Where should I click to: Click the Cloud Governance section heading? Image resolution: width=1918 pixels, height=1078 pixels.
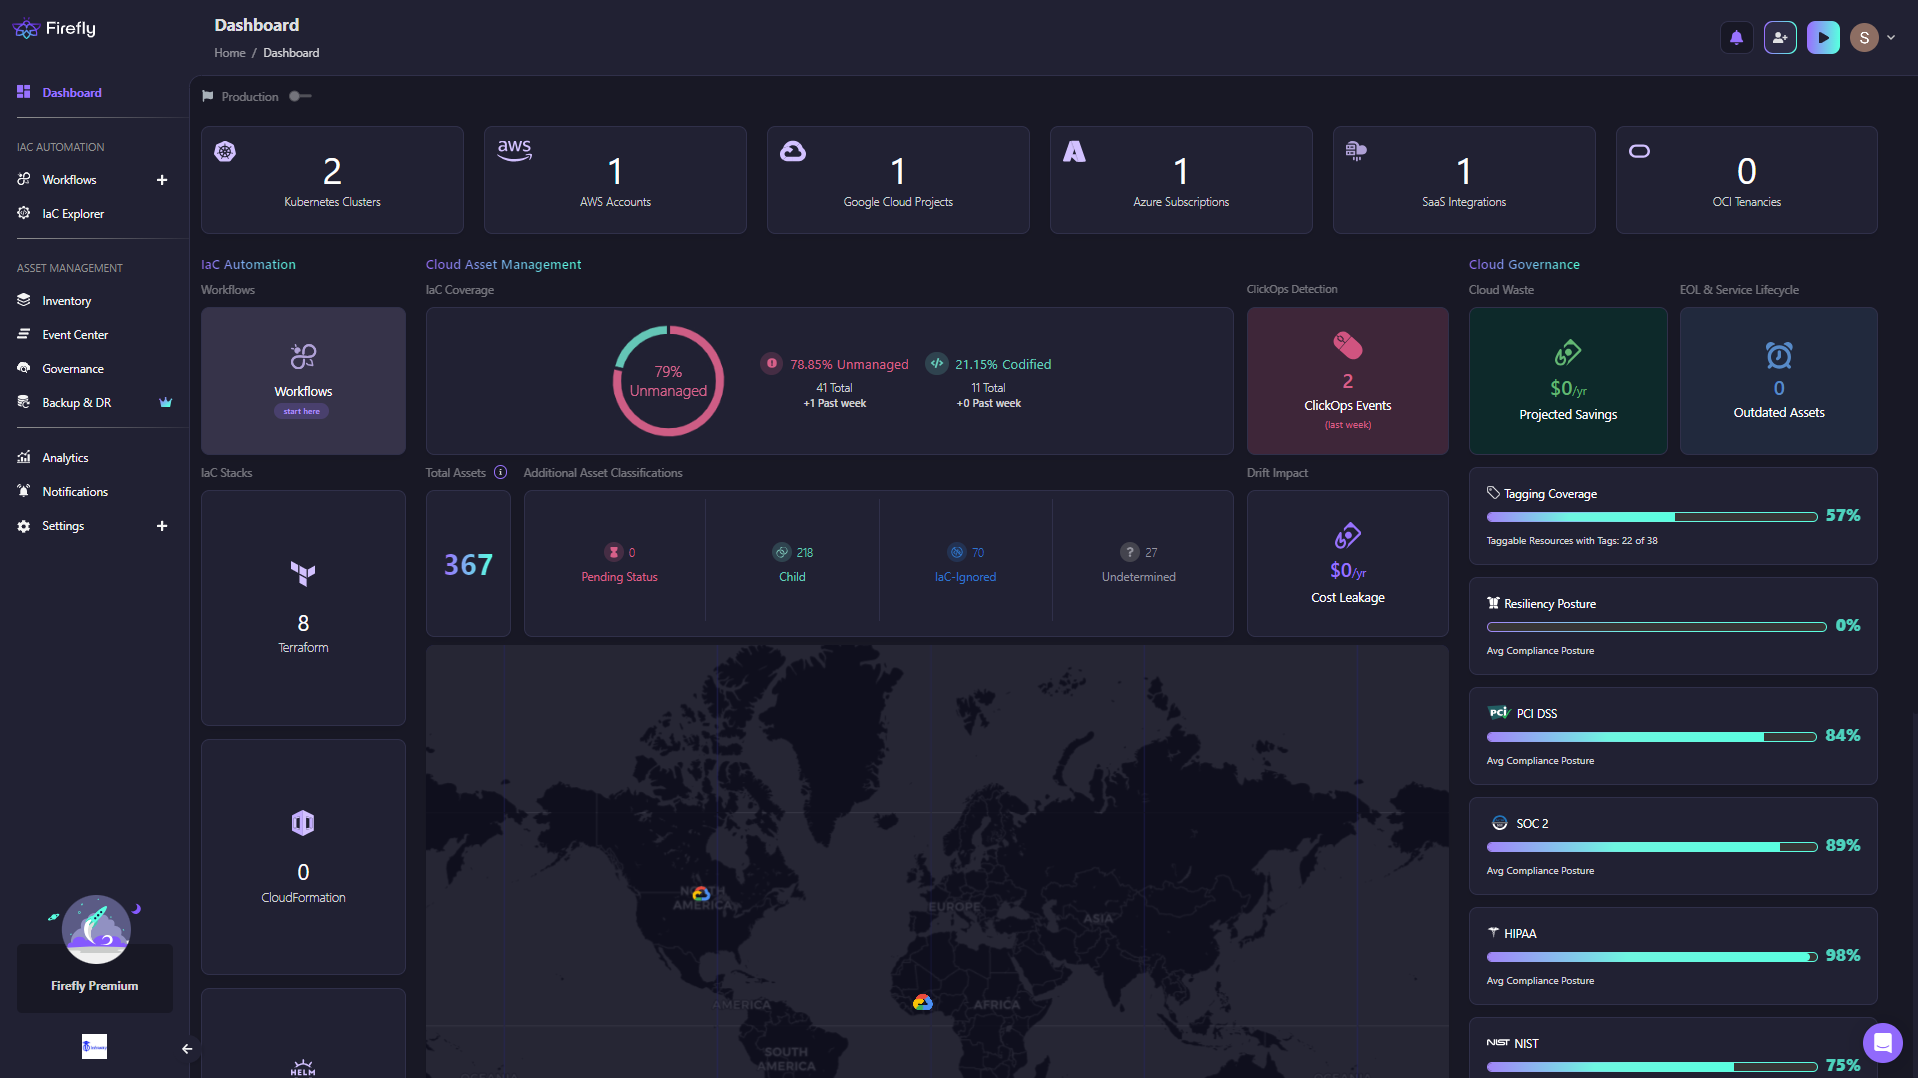pyautogui.click(x=1524, y=265)
